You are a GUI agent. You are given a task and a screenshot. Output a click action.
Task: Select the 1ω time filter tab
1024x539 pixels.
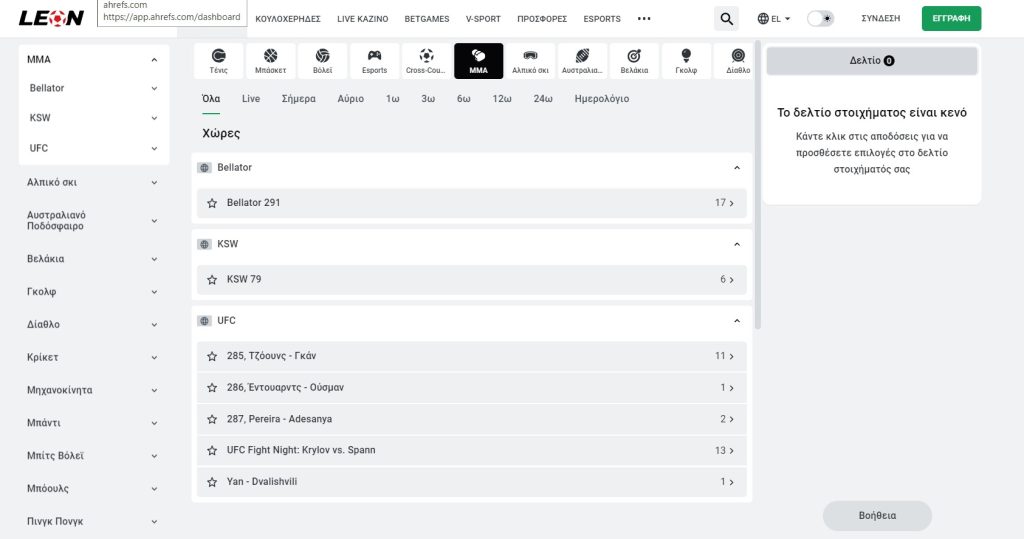(x=392, y=99)
